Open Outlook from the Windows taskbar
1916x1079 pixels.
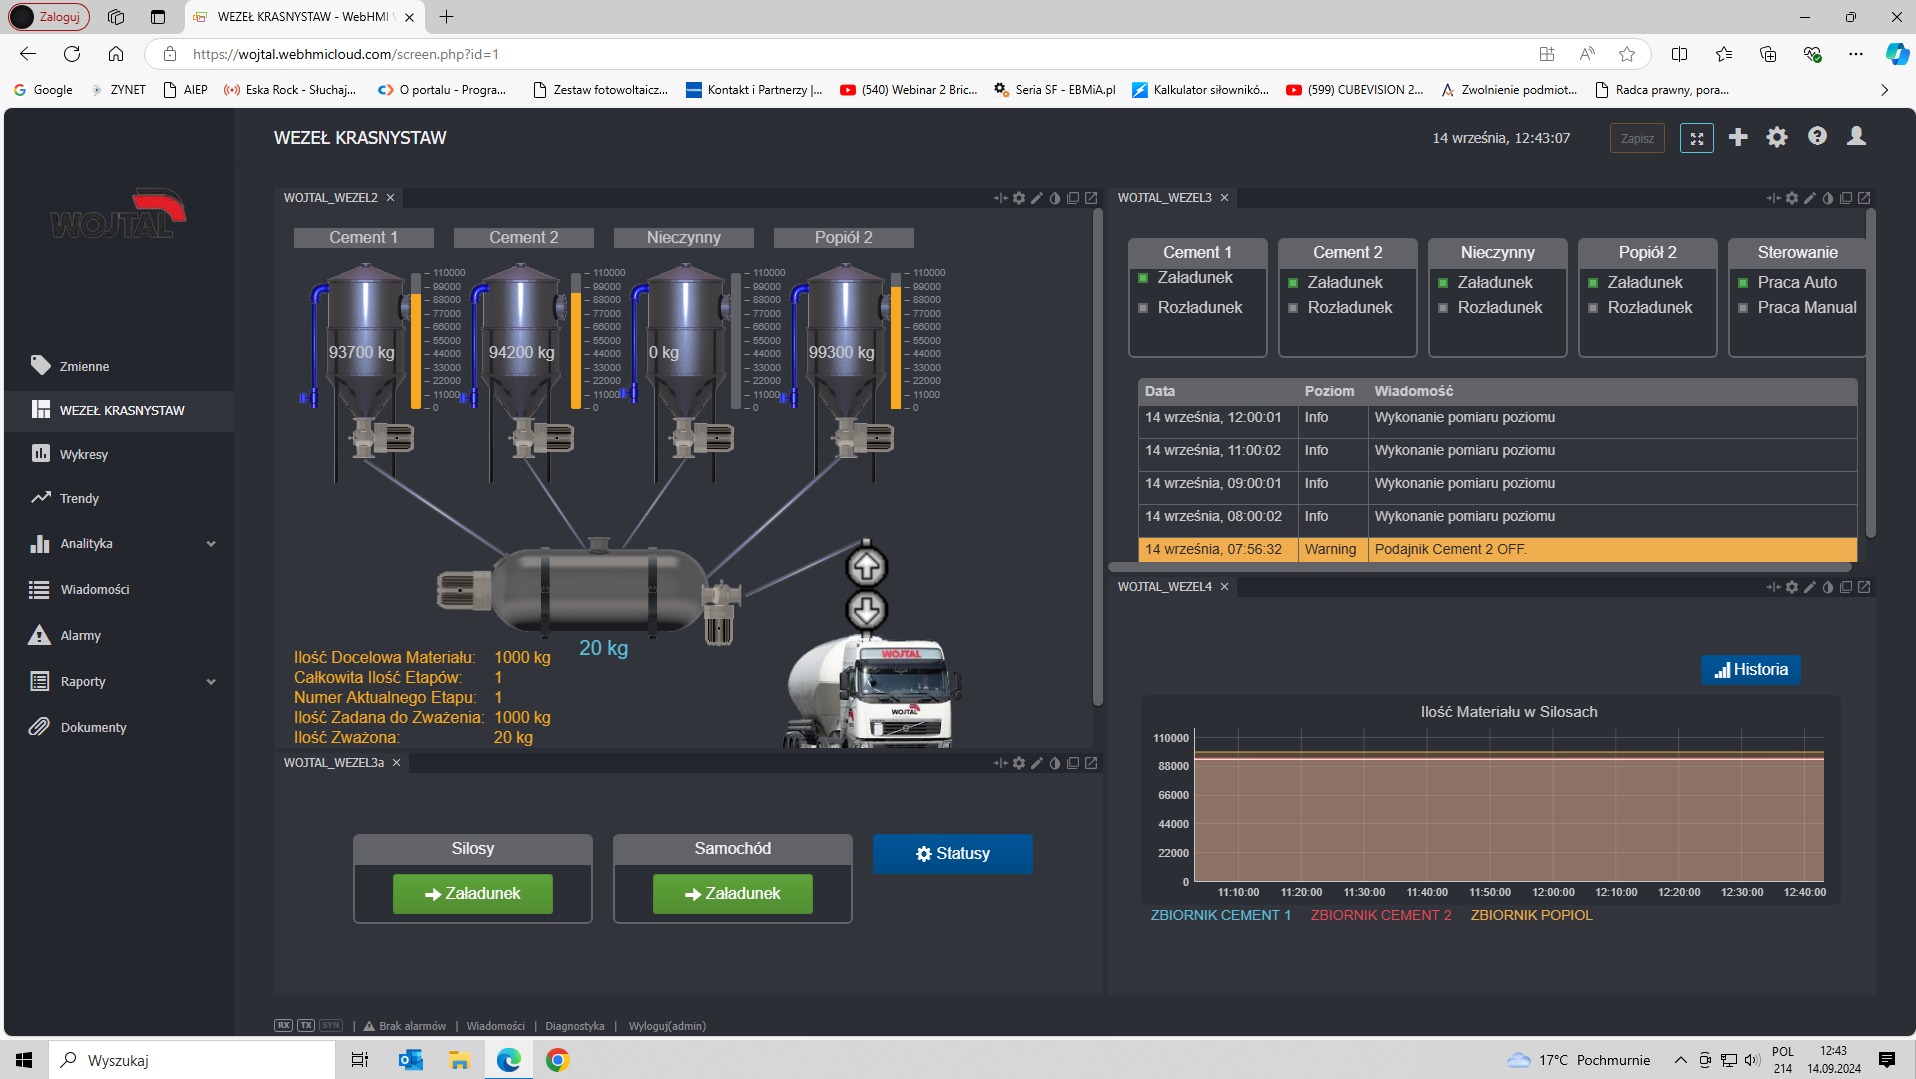coord(410,1060)
